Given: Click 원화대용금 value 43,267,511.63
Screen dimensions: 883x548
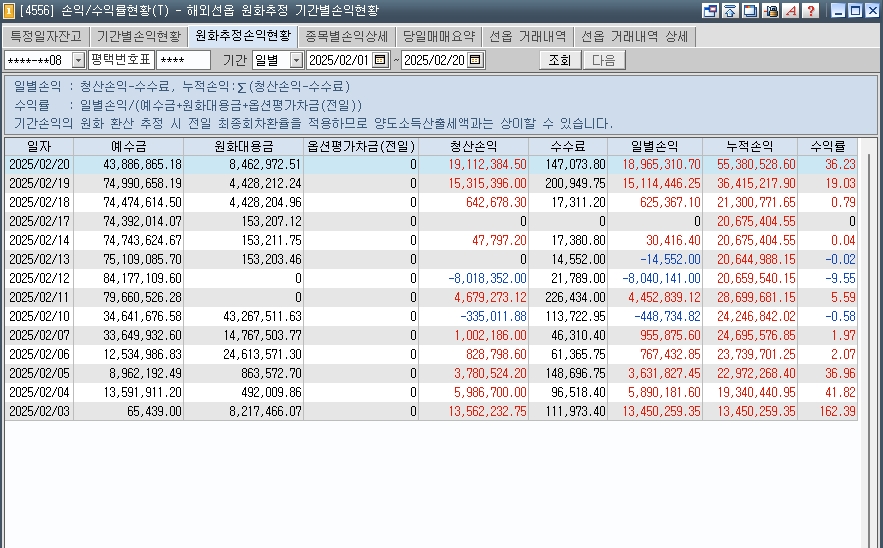Looking at the screenshot, I should coord(262,317).
